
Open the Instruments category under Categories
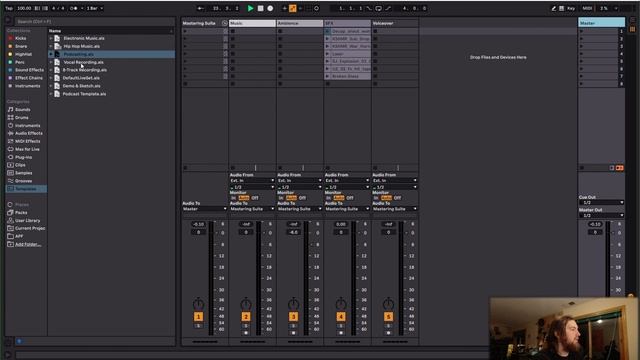[27, 125]
